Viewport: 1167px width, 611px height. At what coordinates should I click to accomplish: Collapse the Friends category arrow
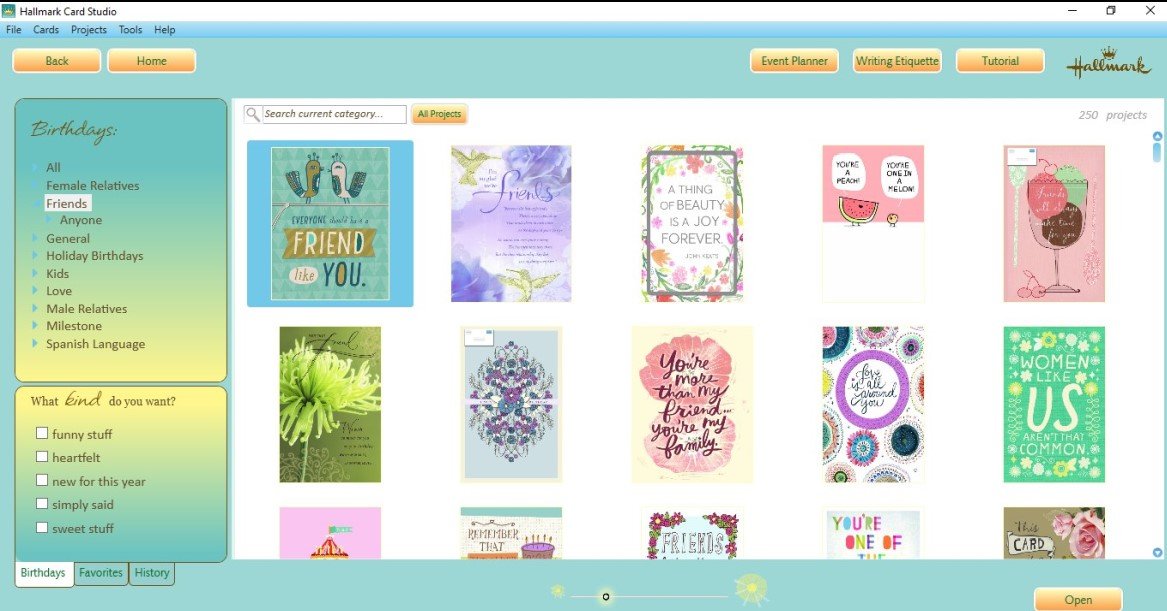click(x=36, y=203)
